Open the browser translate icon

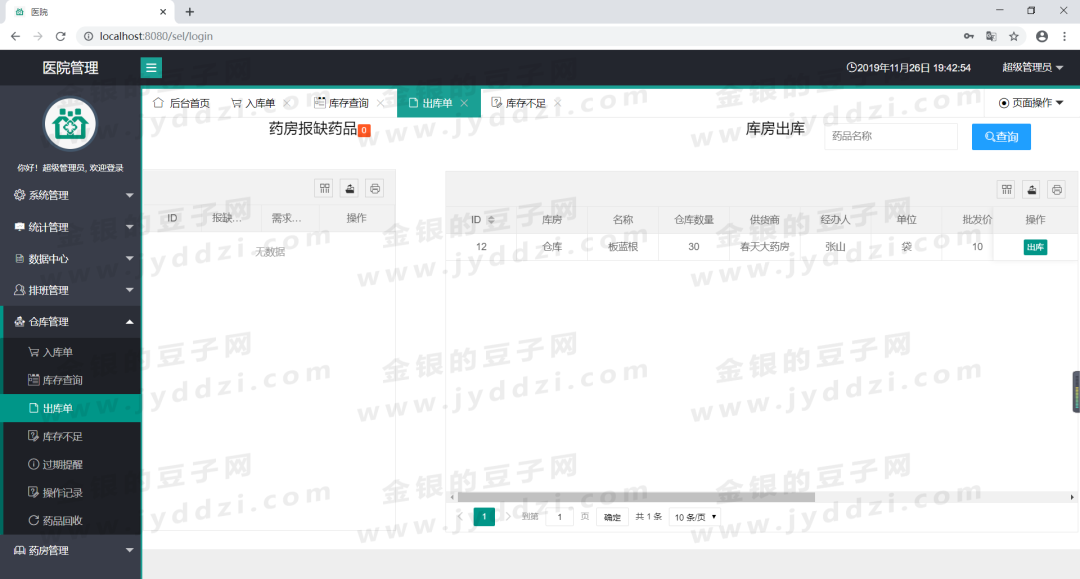coord(991,36)
